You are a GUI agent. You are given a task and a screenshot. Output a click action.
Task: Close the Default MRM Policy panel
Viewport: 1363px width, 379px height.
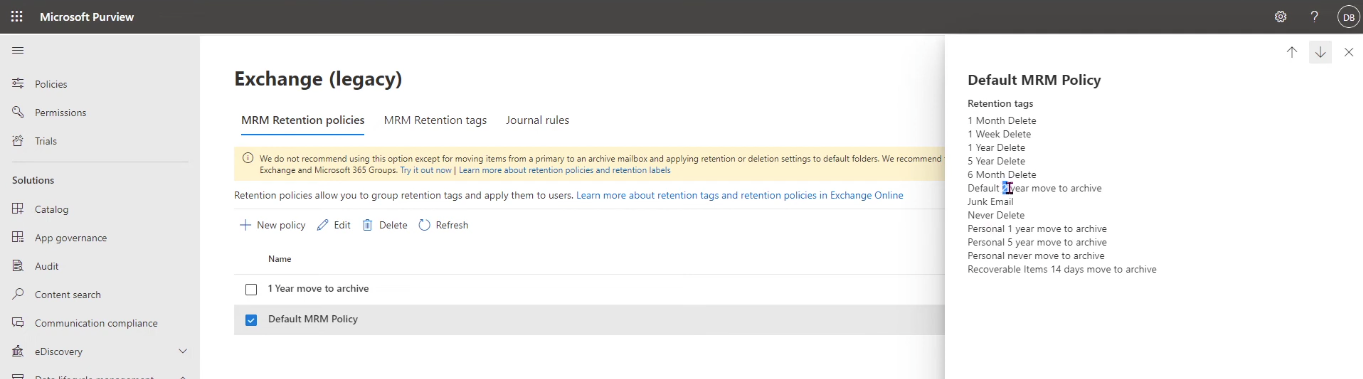(x=1349, y=52)
